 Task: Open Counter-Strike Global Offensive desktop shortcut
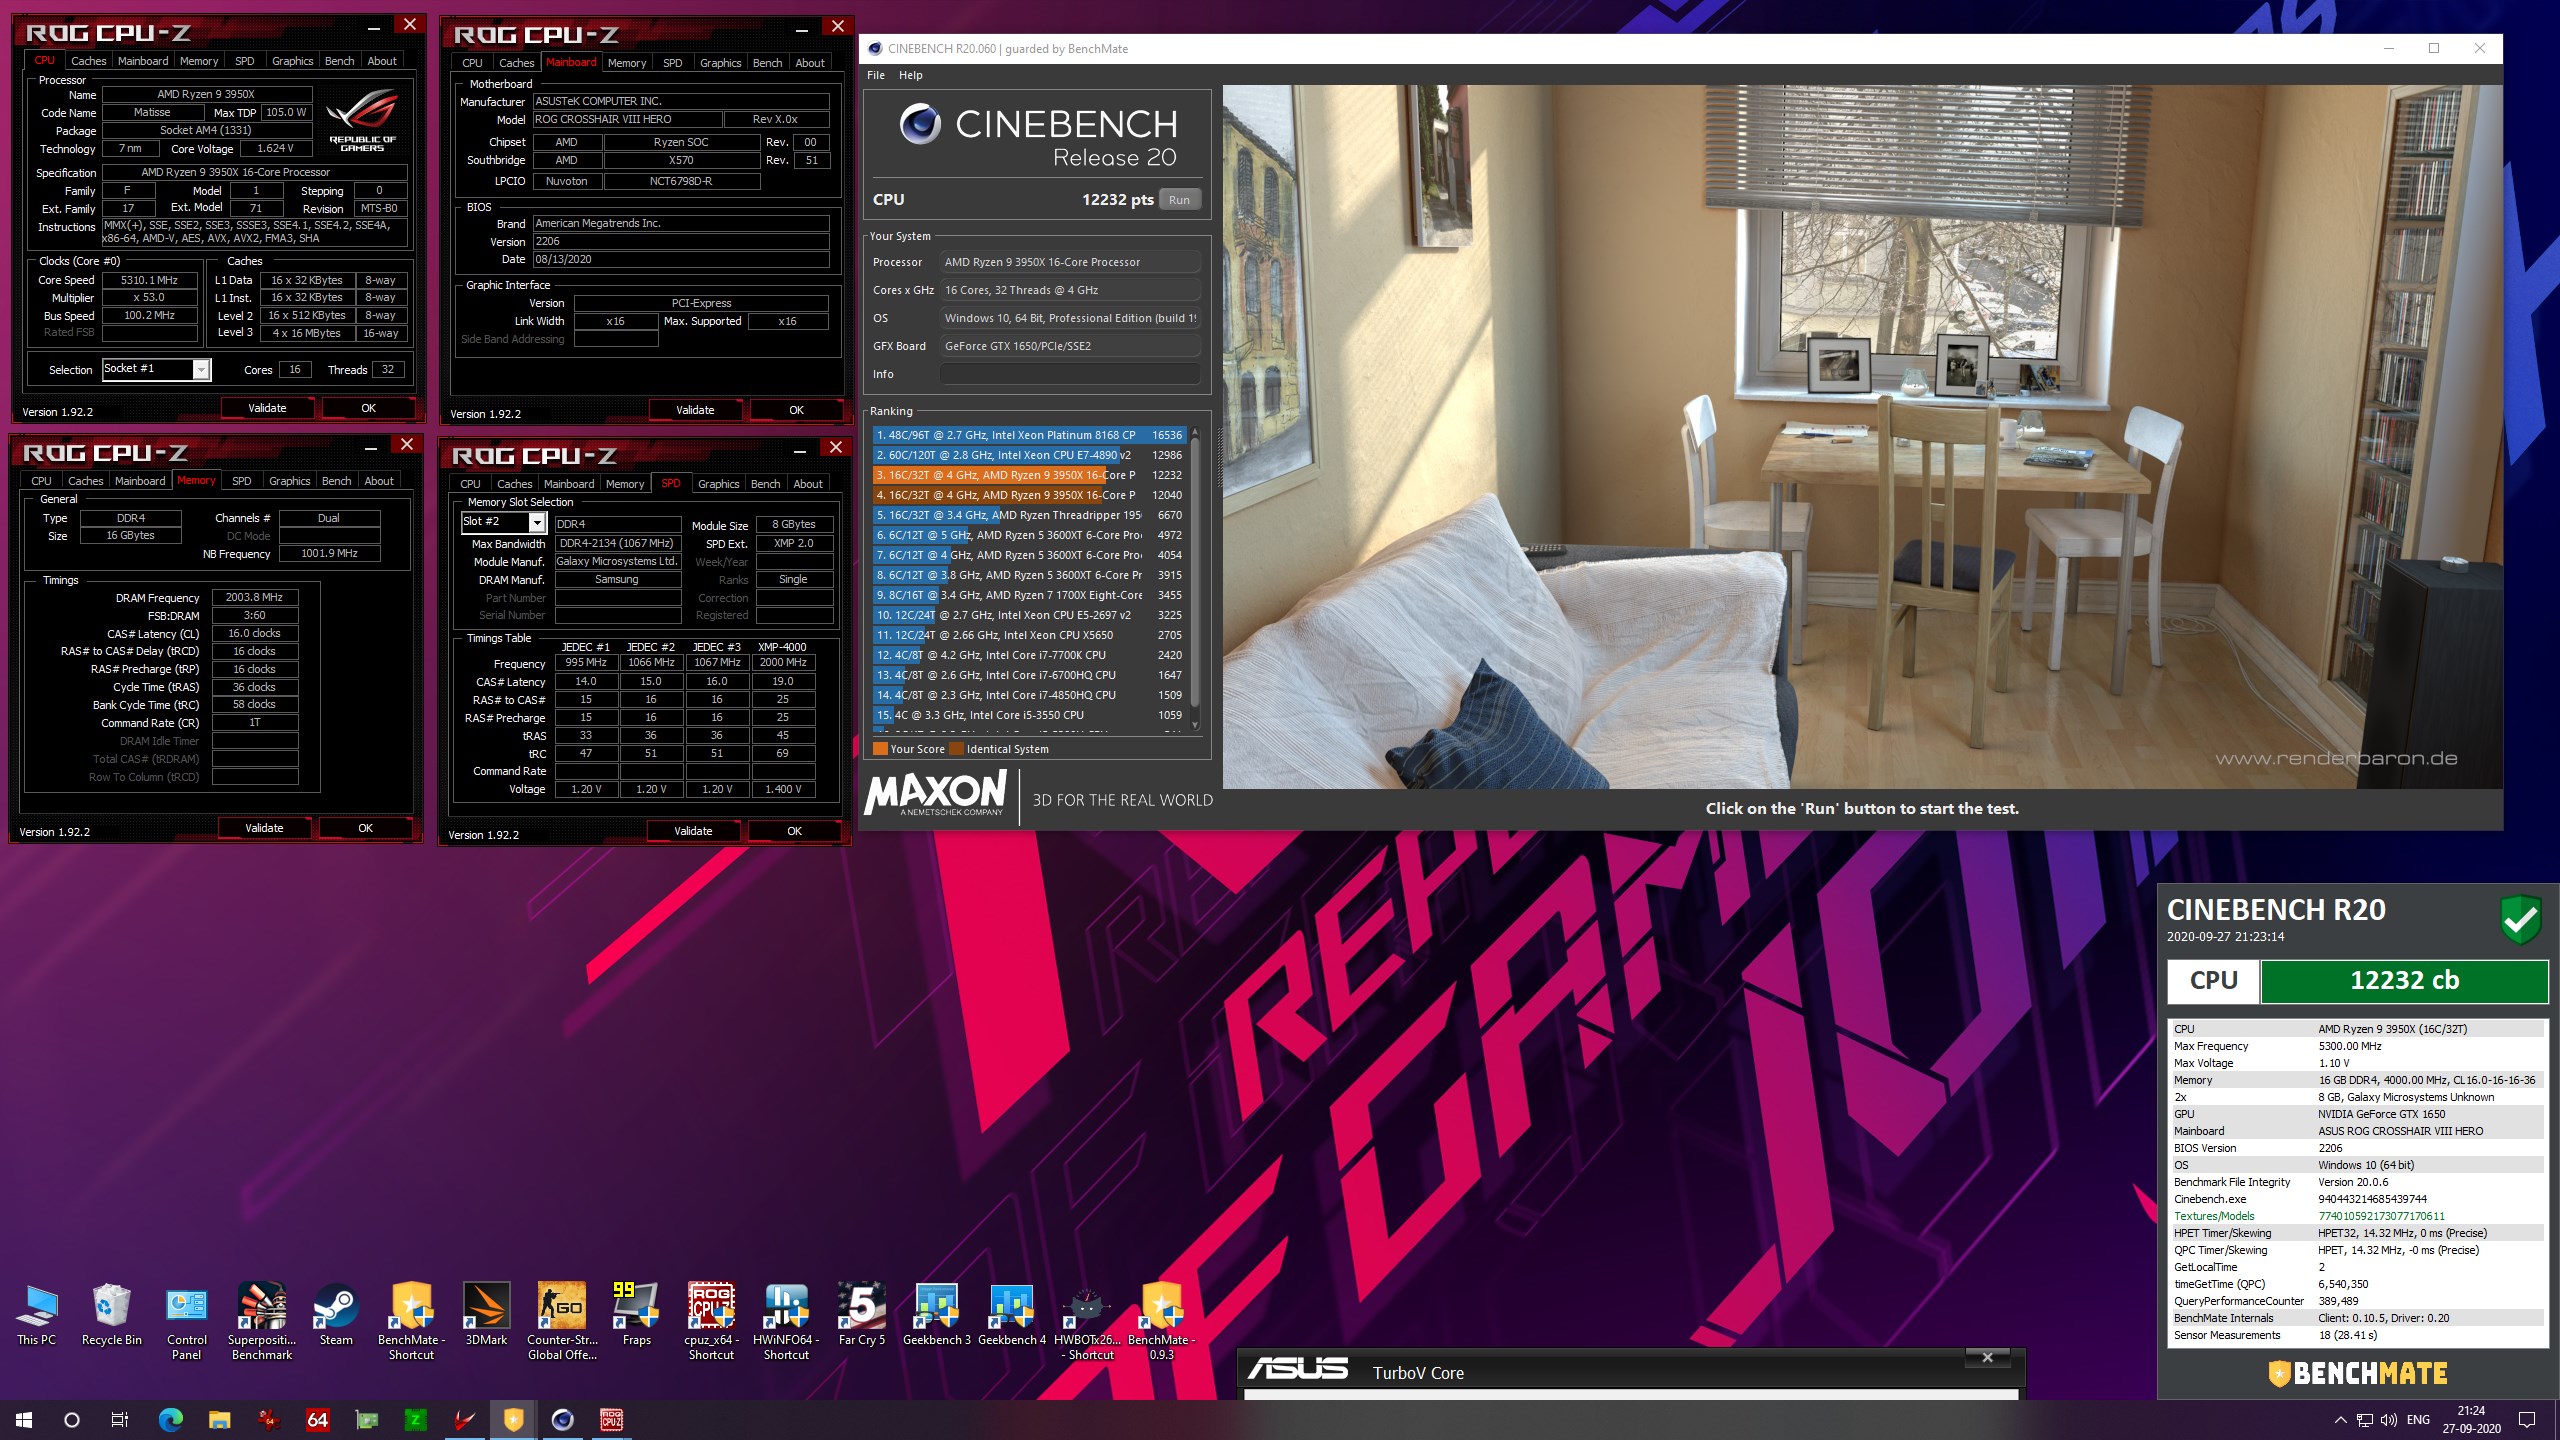[562, 1322]
